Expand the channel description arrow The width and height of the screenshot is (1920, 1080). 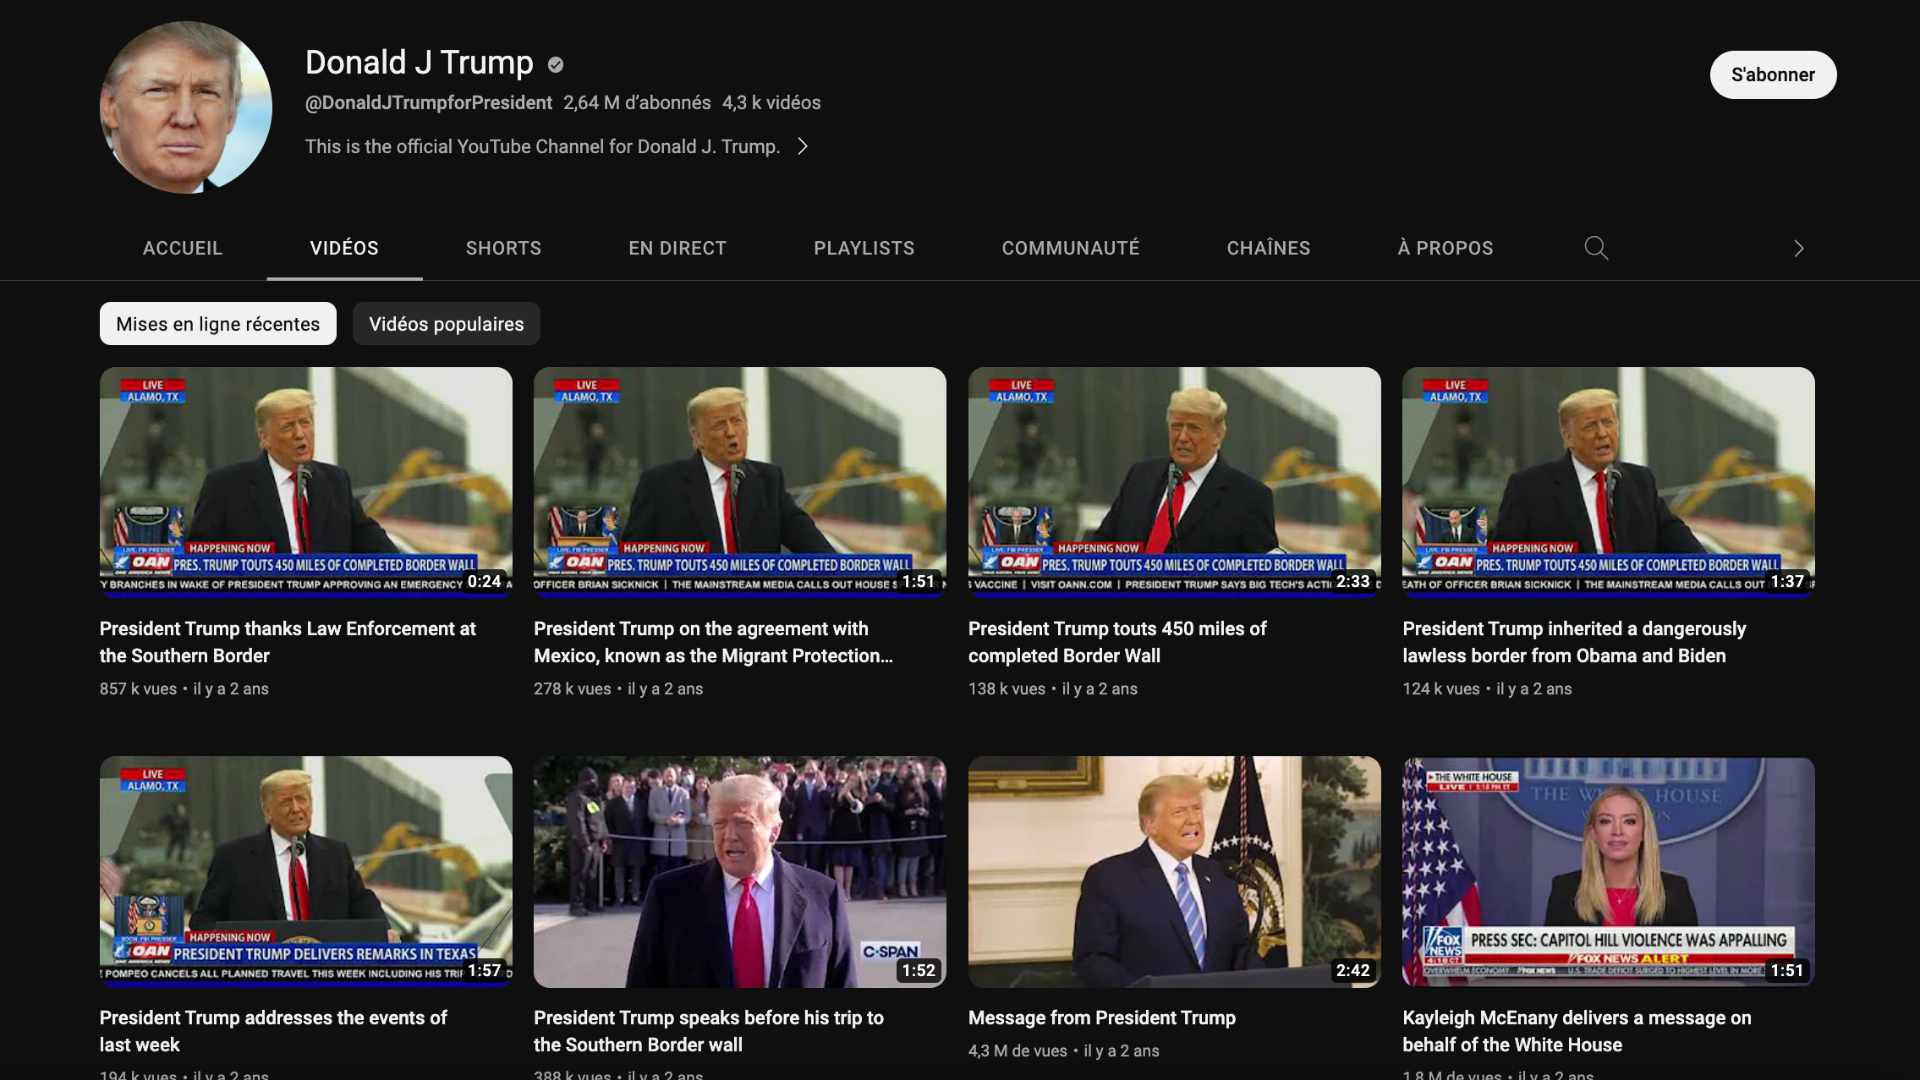click(802, 146)
